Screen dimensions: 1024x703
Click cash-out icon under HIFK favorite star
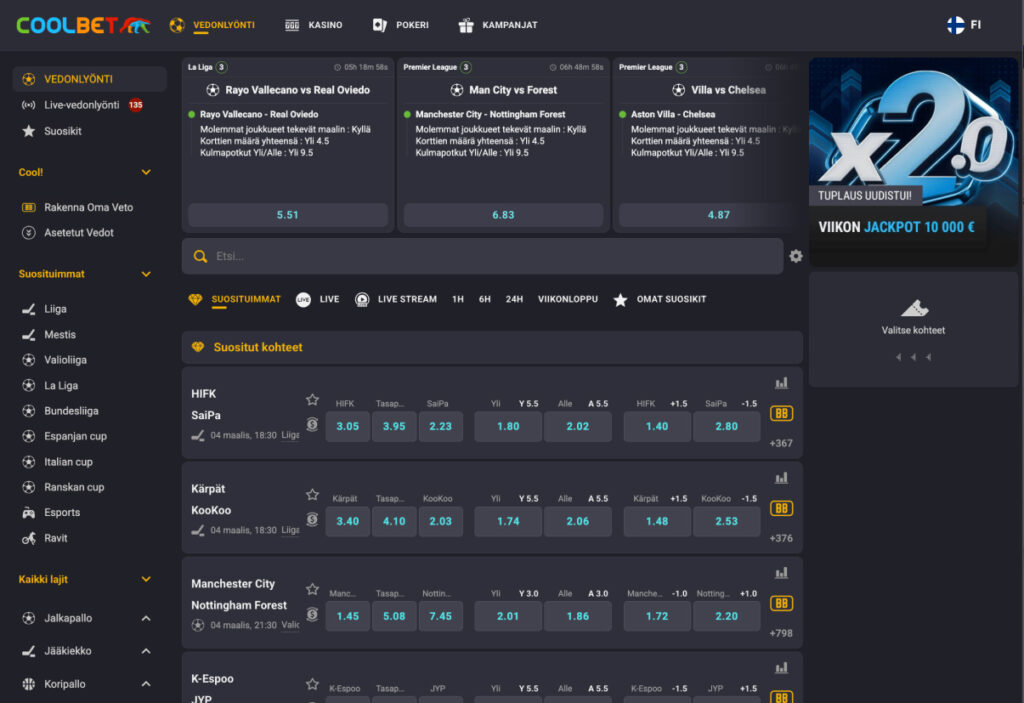click(x=312, y=425)
